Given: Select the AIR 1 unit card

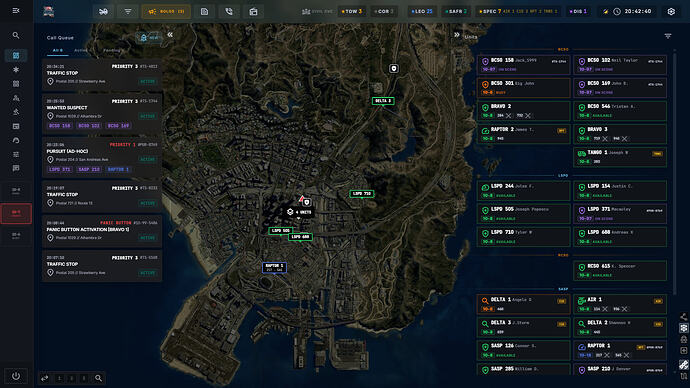Looking at the screenshot, I should click(x=620, y=304).
